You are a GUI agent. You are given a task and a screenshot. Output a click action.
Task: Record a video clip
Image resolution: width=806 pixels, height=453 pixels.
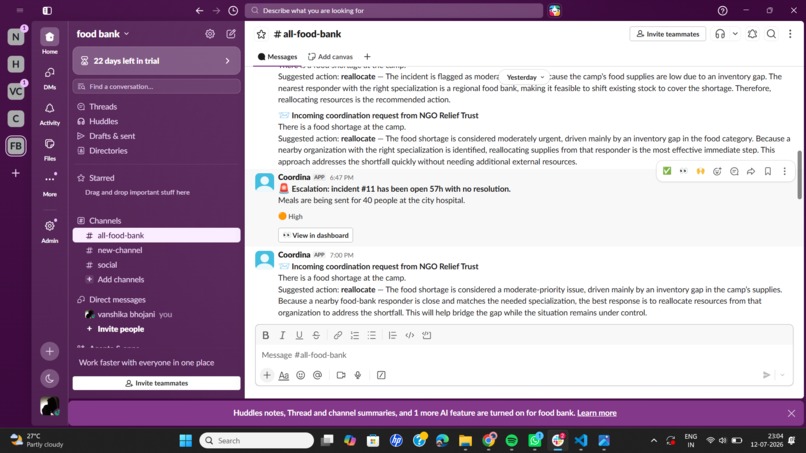pos(341,375)
